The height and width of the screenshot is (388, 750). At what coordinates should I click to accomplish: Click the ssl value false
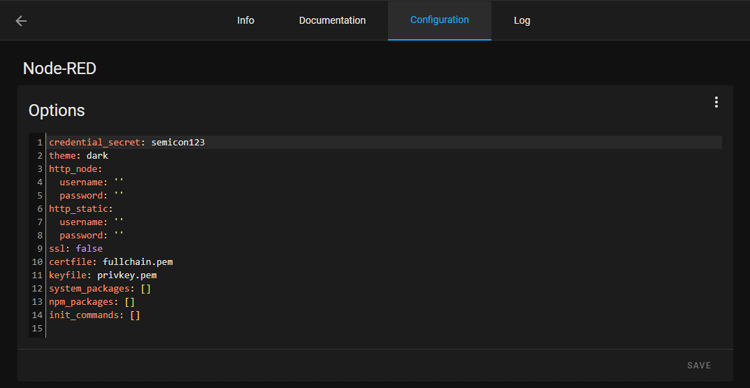[x=89, y=249]
